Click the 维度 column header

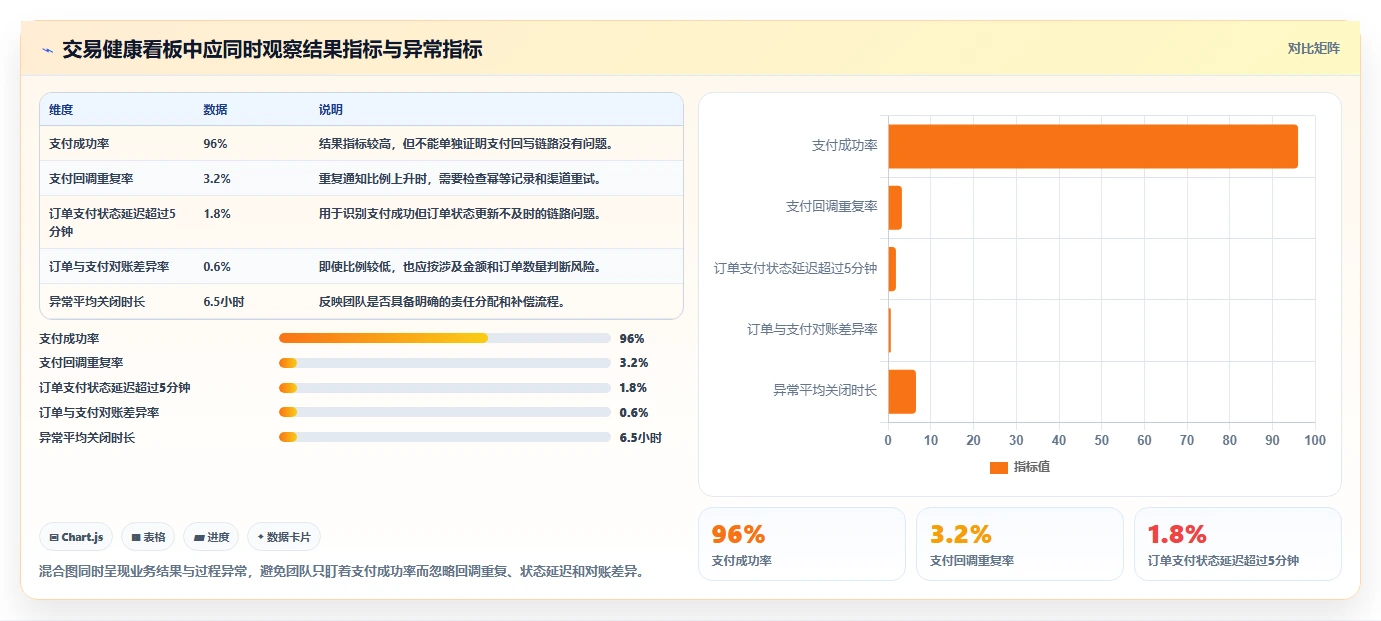pos(61,109)
